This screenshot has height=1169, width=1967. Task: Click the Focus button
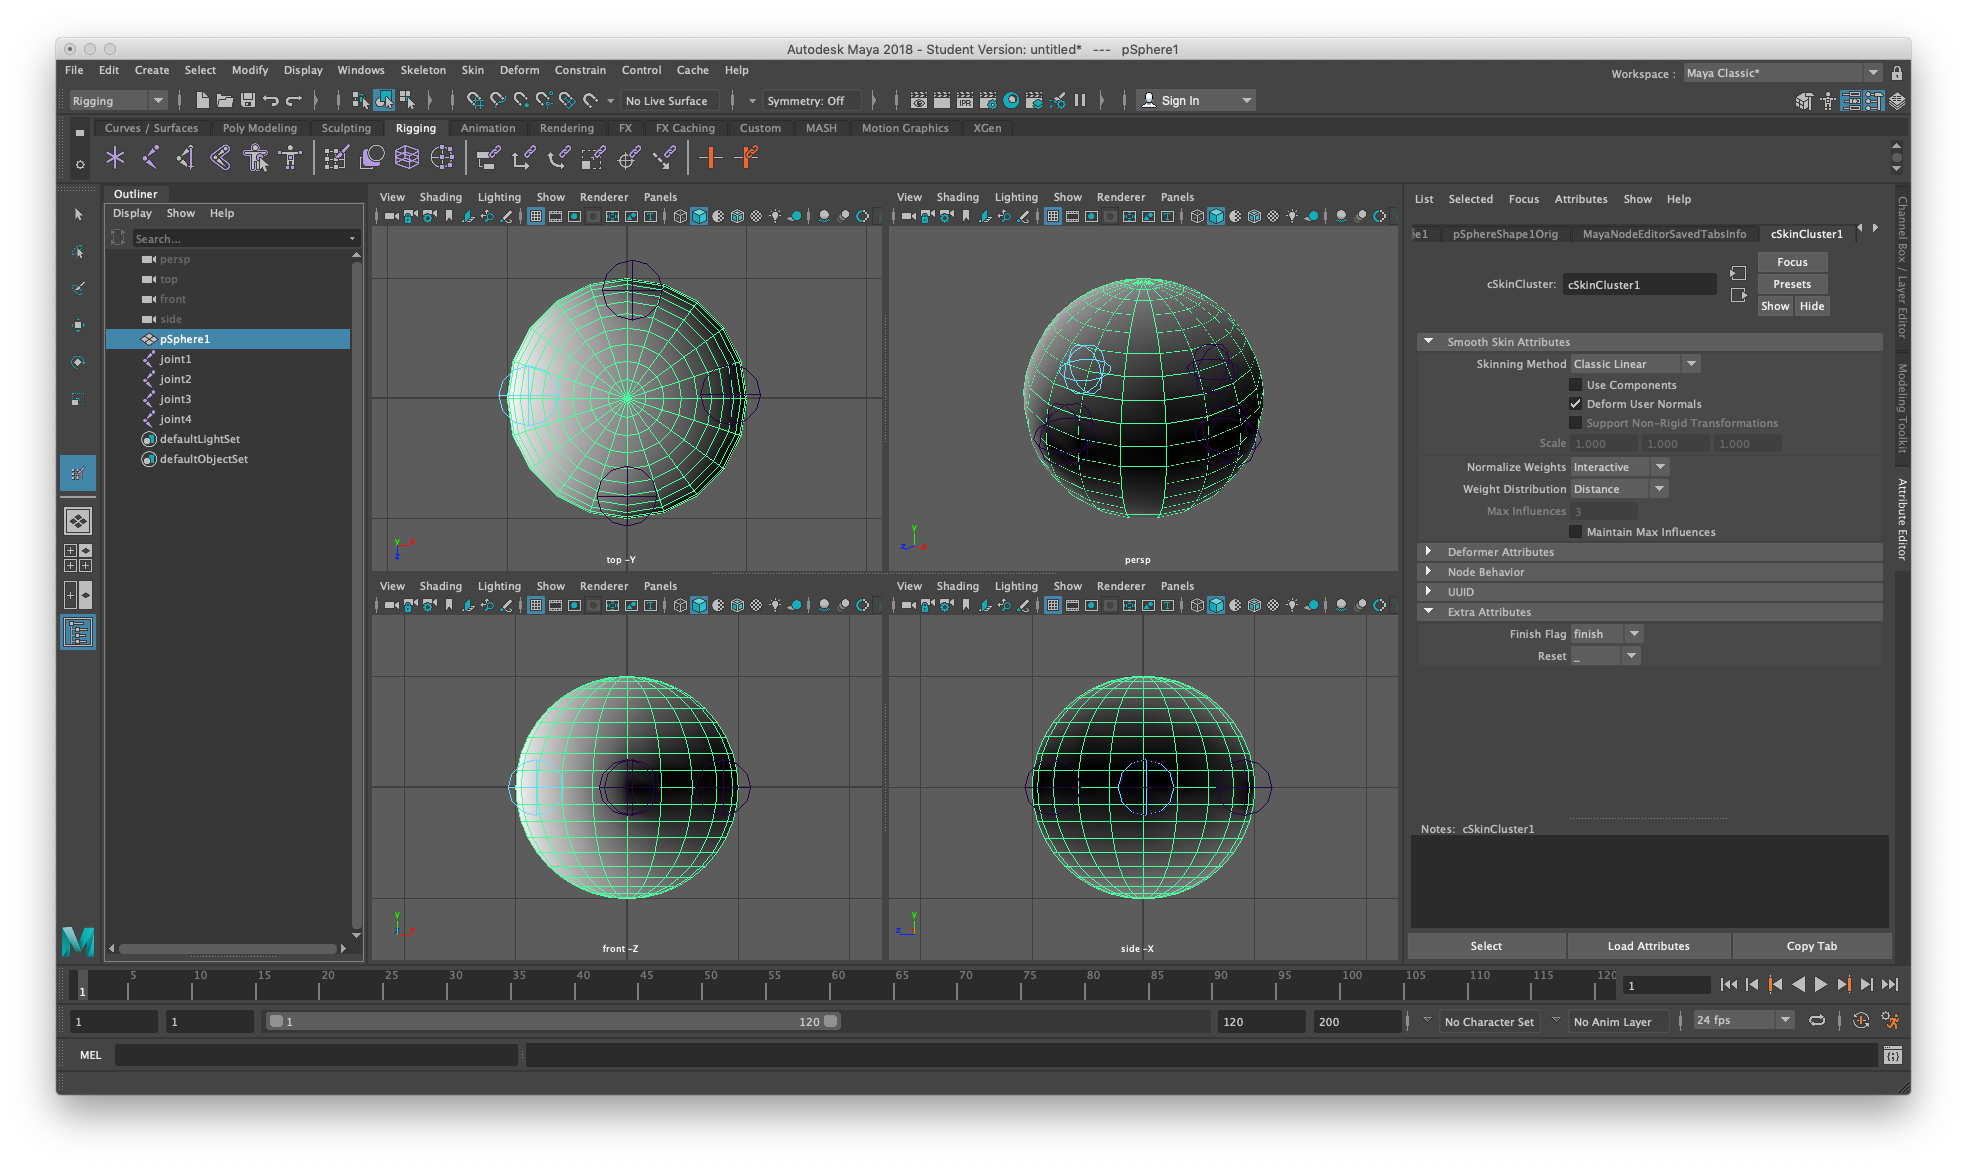coord(1792,262)
